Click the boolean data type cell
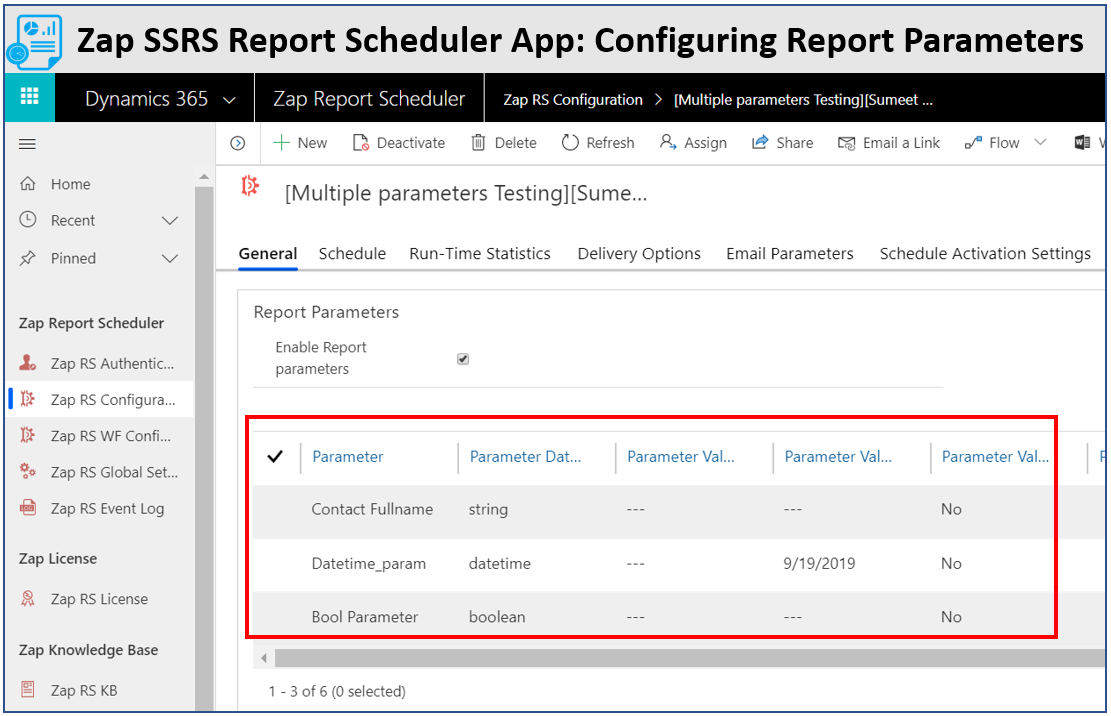Viewport: 1111px width, 716px height. (x=497, y=617)
